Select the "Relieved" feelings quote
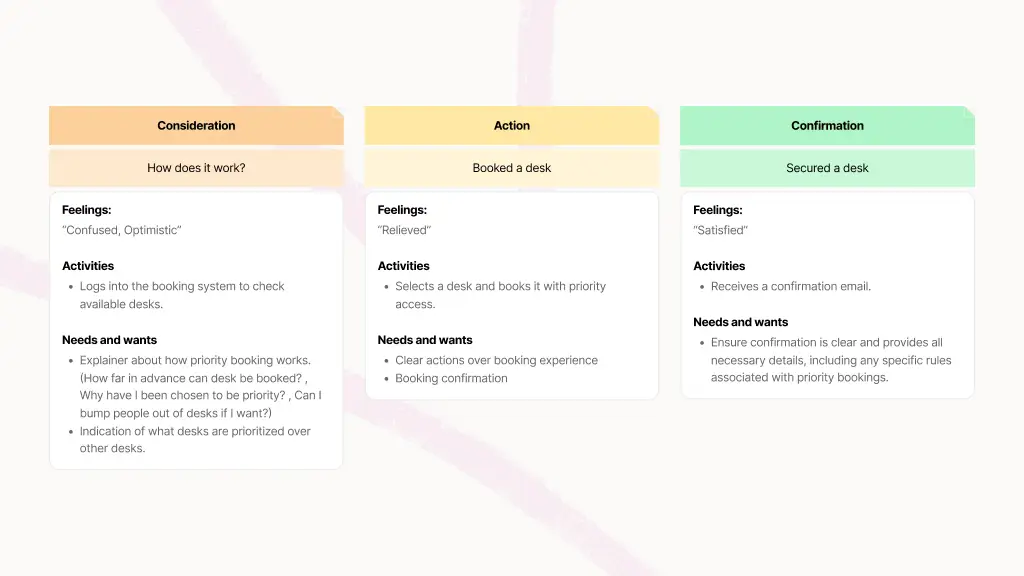Screen dimensions: 1024x576 404,231
